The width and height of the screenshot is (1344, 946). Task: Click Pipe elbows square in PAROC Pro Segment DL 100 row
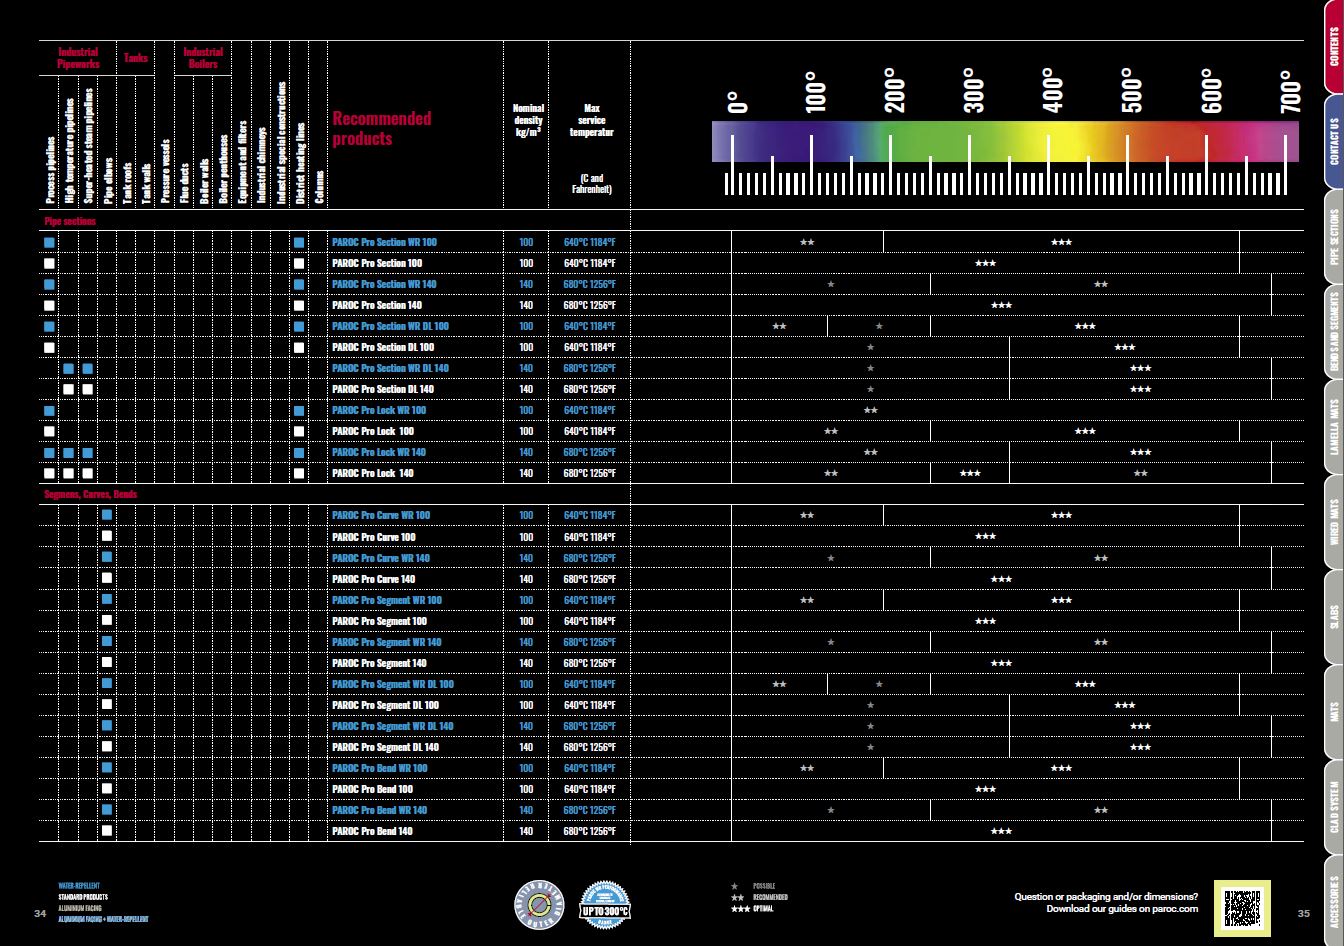107,705
